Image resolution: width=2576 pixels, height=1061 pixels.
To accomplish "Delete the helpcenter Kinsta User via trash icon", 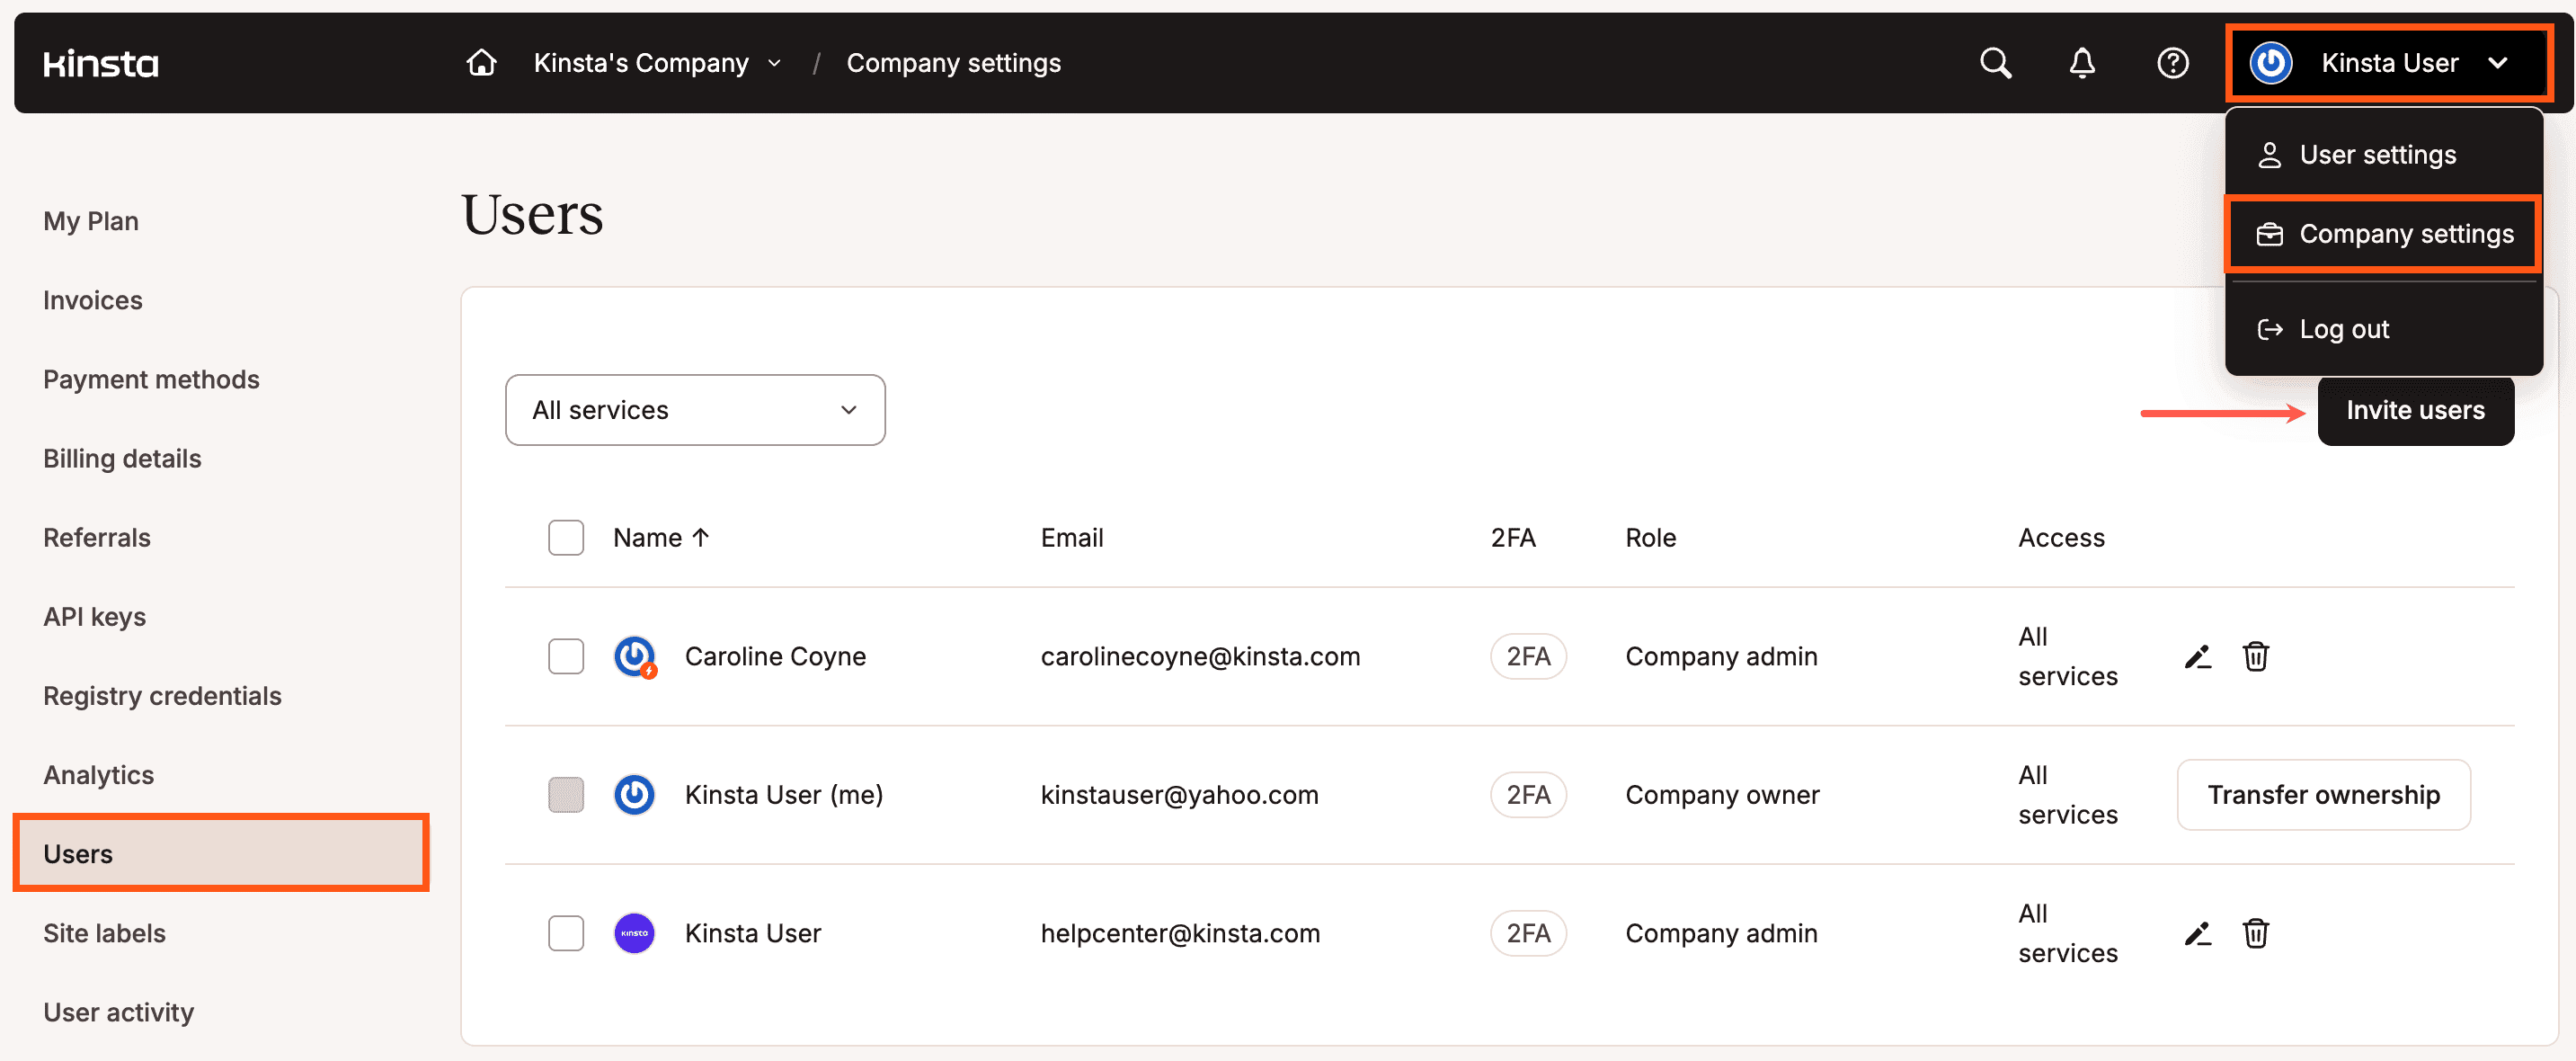I will click(x=2256, y=933).
